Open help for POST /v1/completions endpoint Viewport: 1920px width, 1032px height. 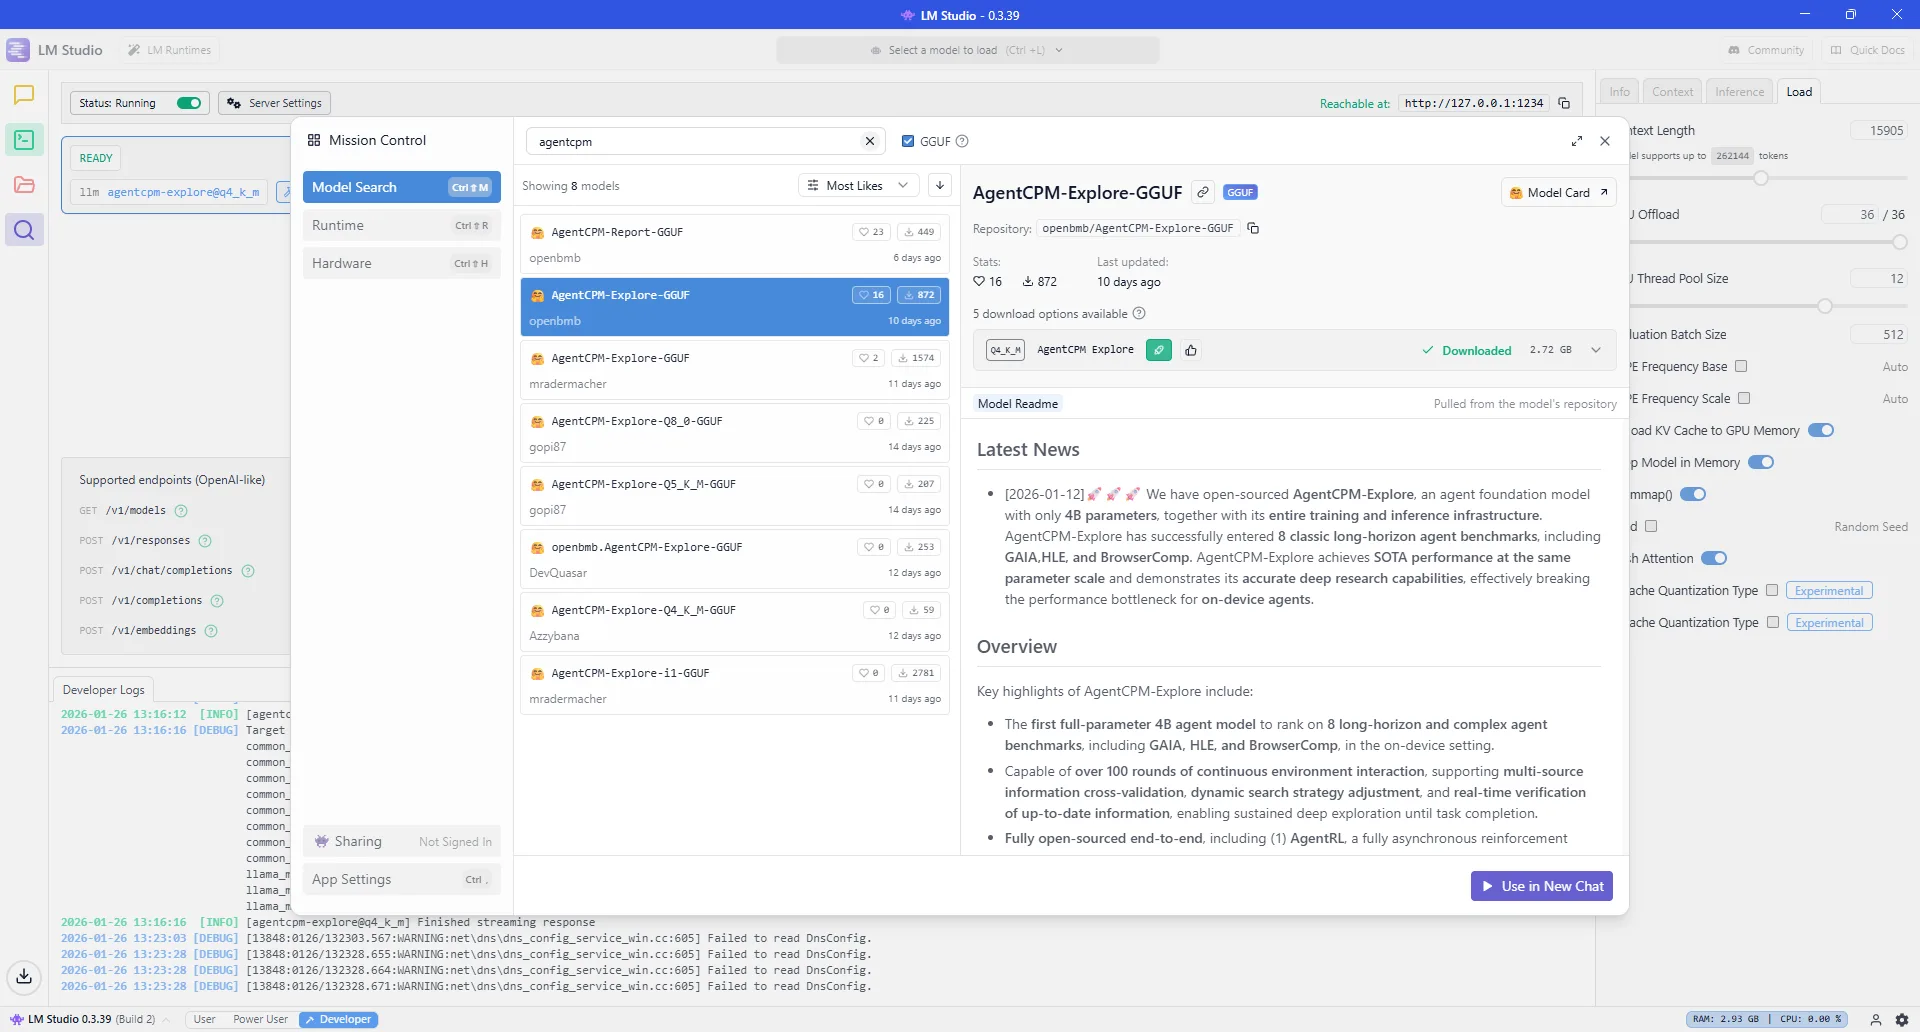click(x=217, y=600)
